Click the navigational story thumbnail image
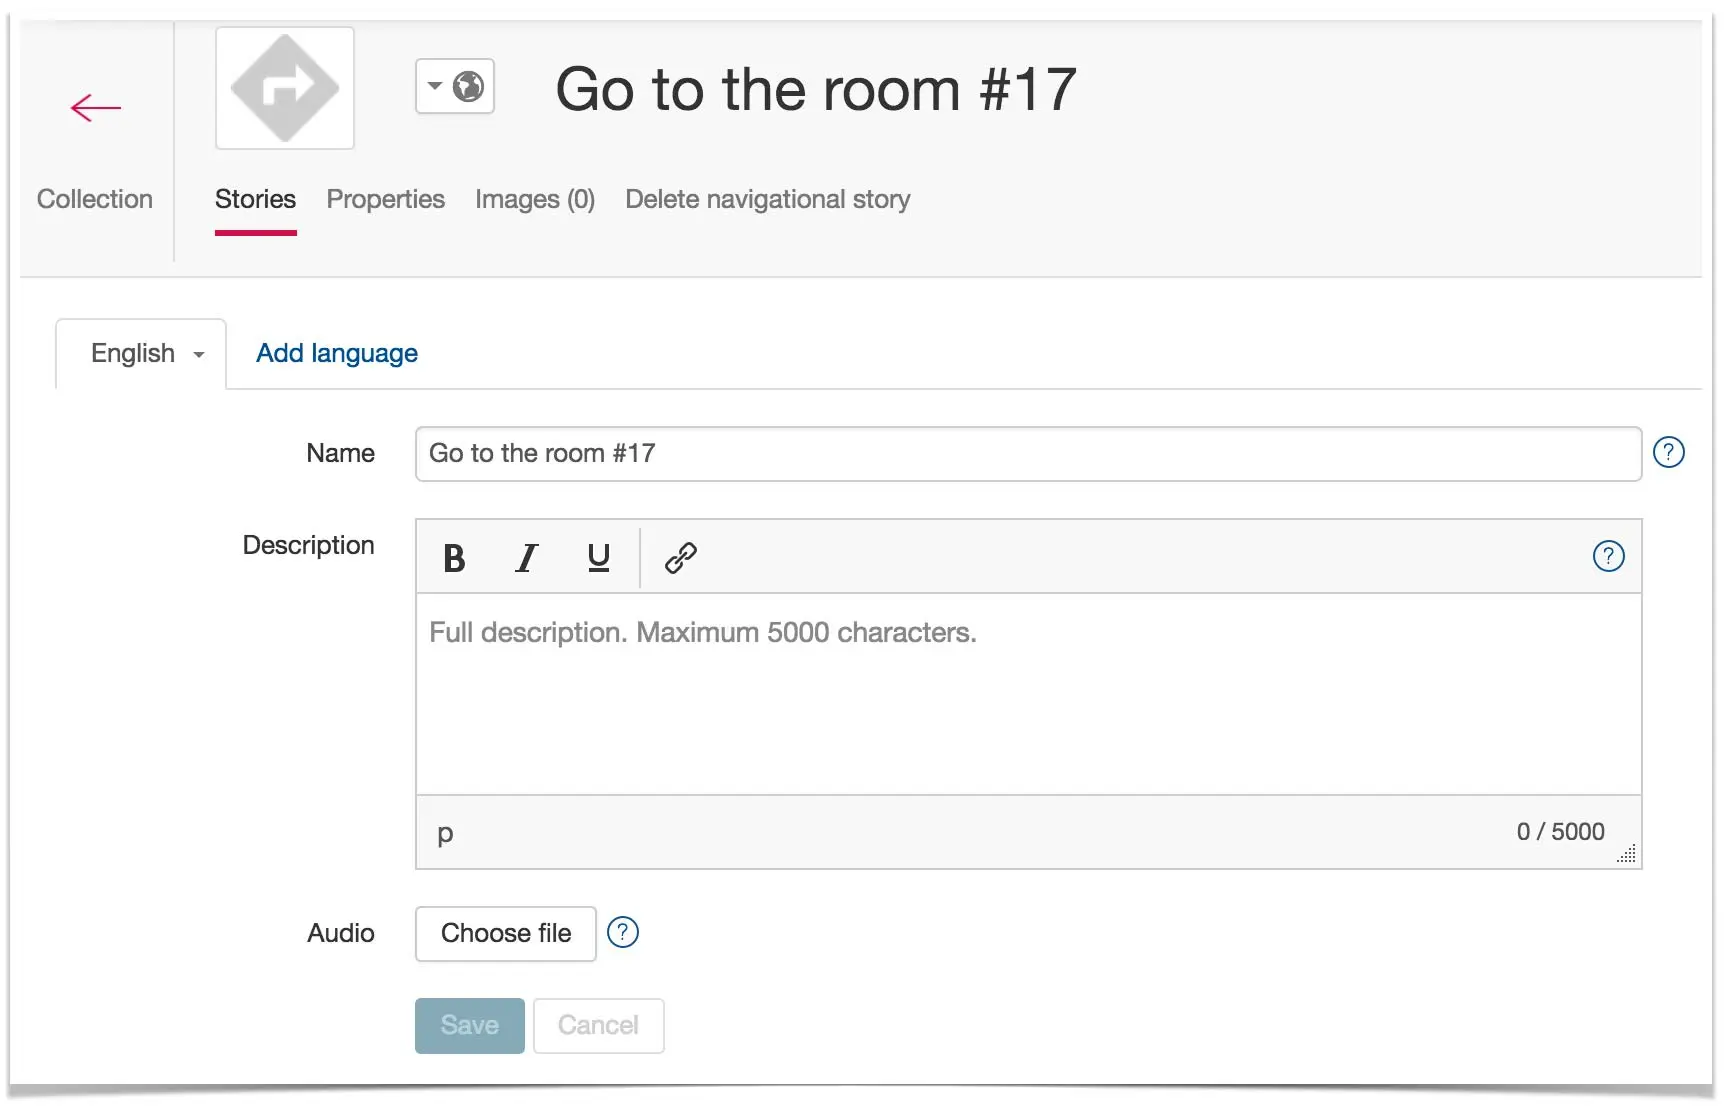The width and height of the screenshot is (1724, 1108). coord(285,88)
